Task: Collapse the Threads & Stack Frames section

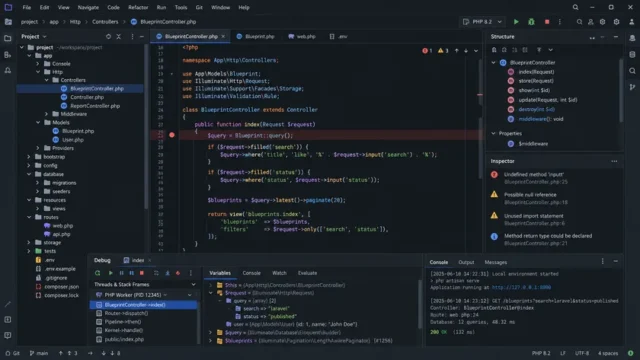Action: click(x=193, y=284)
